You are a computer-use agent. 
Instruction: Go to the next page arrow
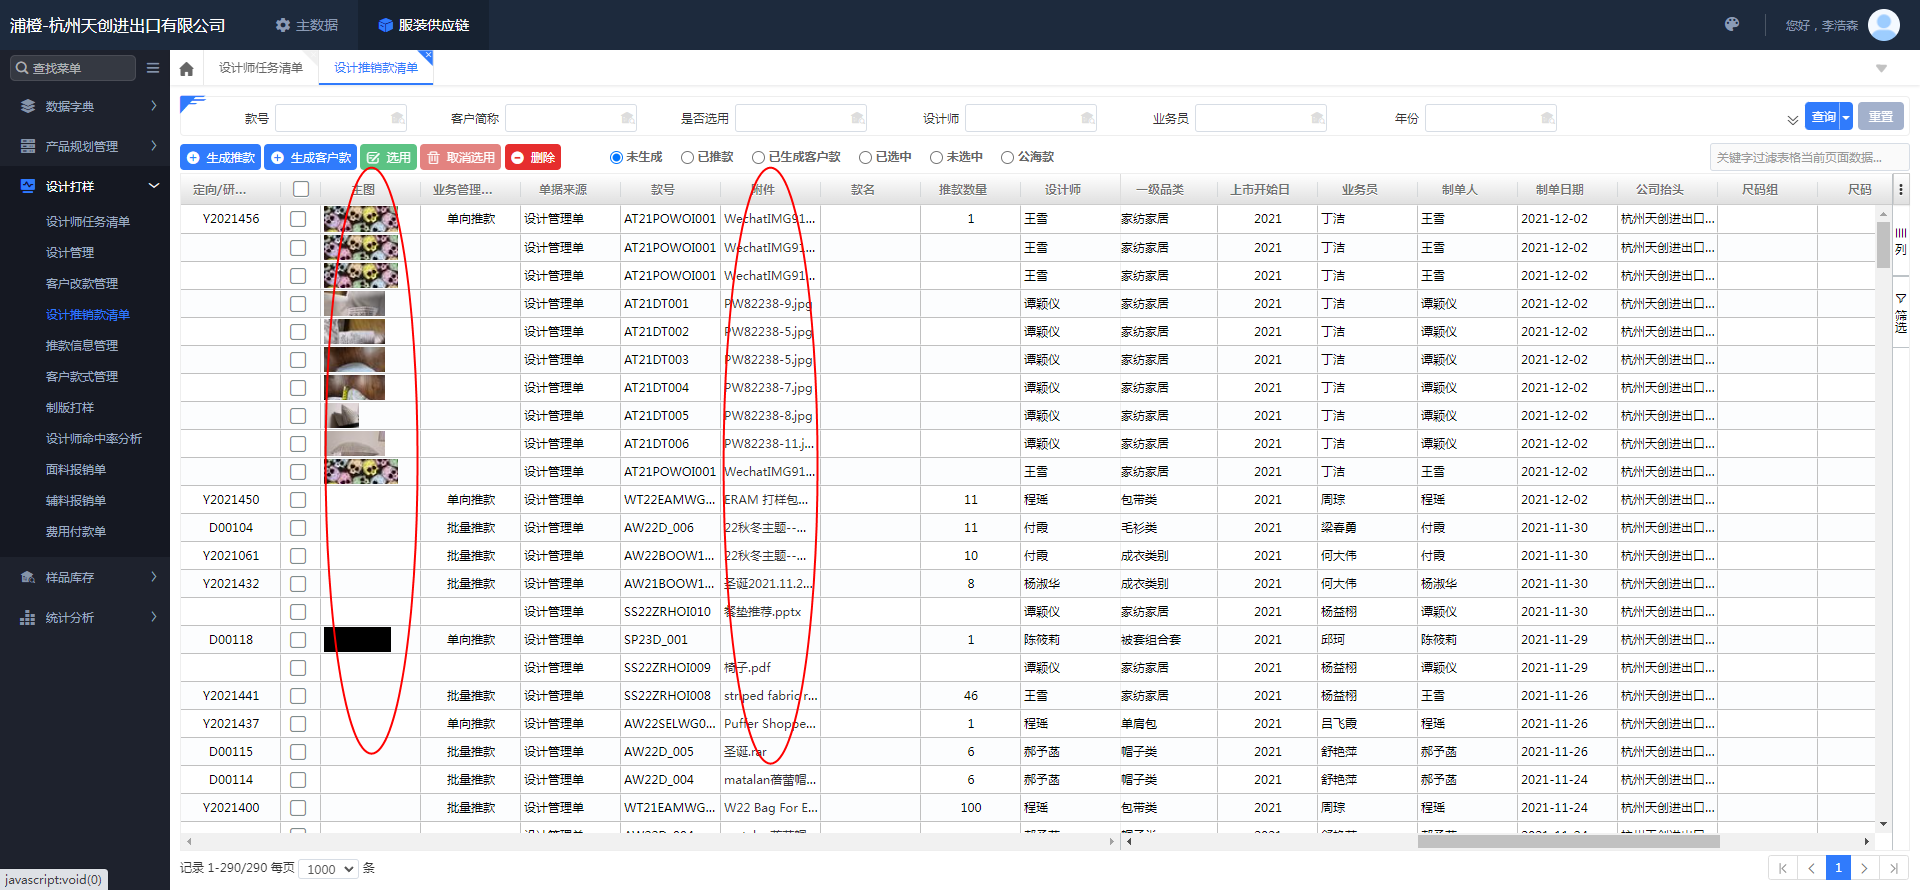tap(1865, 868)
